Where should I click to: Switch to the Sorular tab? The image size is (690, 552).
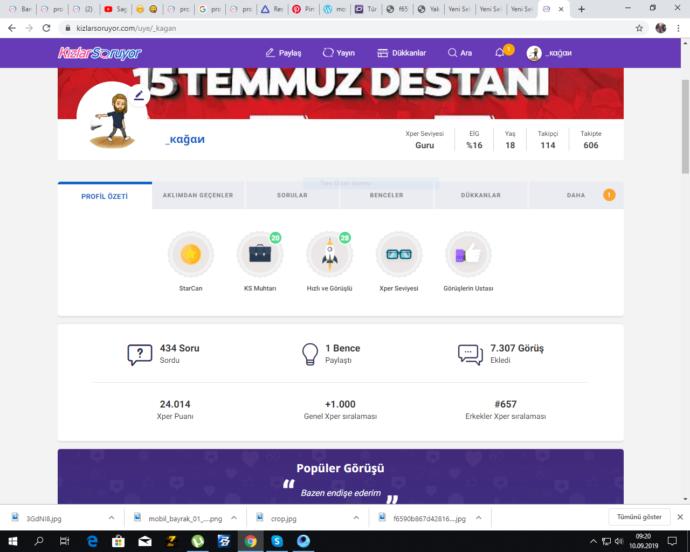click(x=292, y=195)
